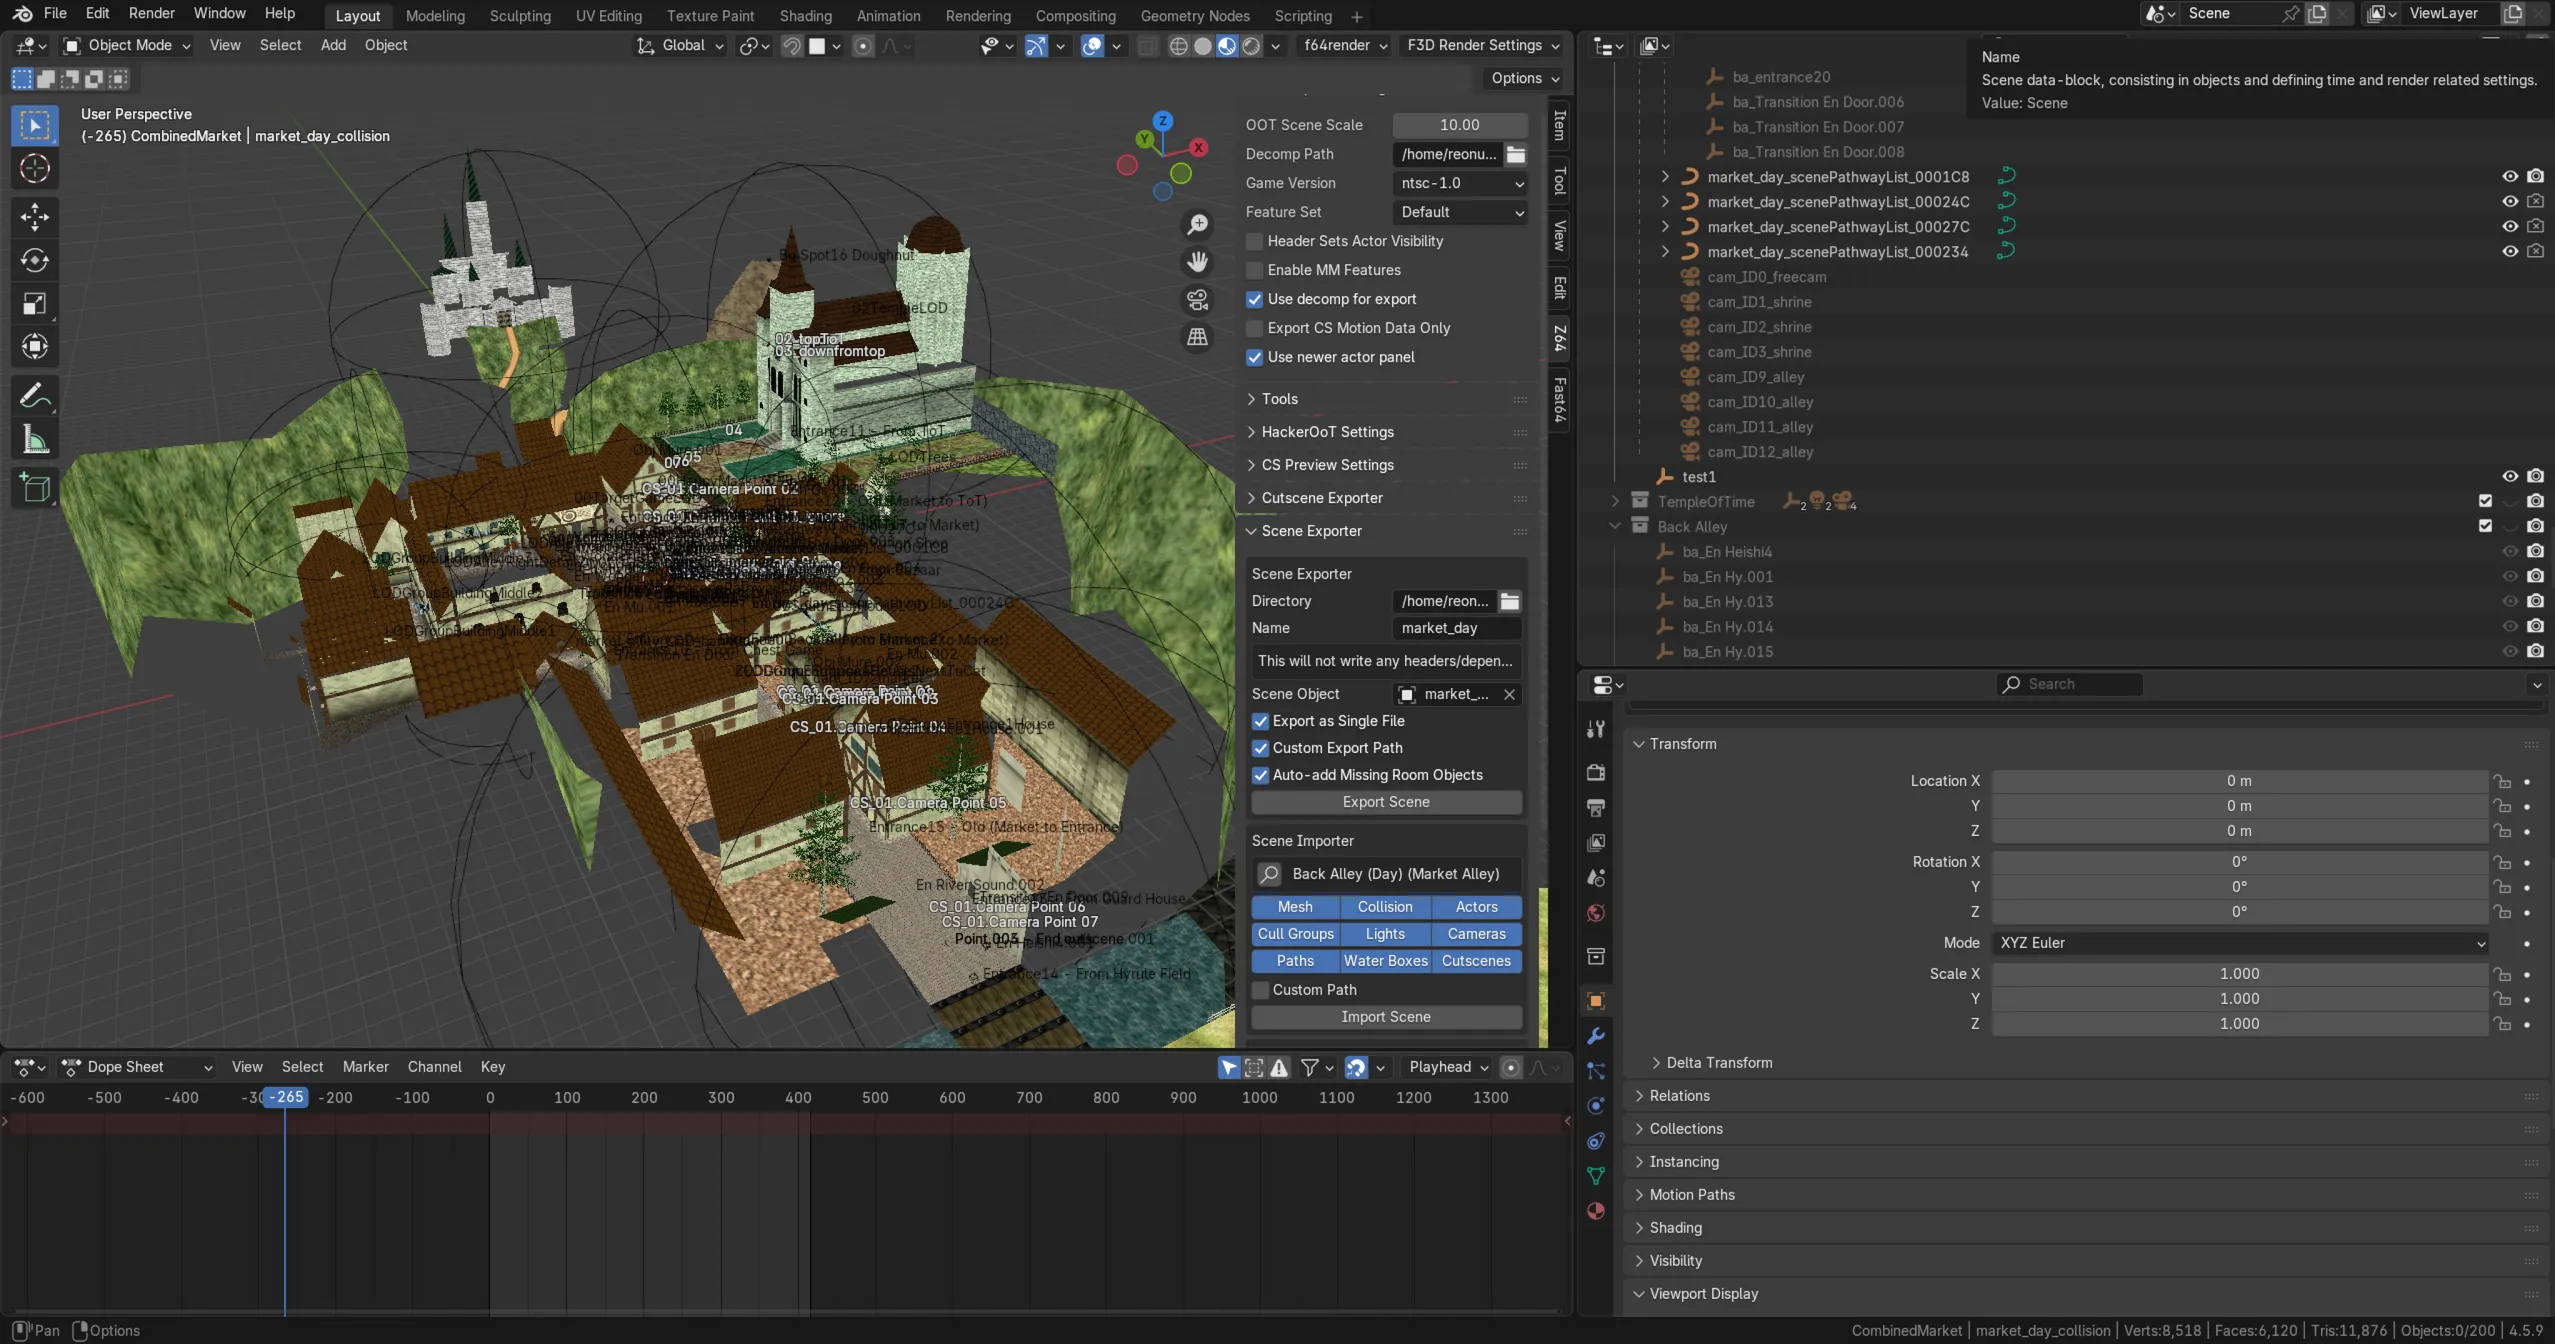The width and height of the screenshot is (2555, 1344).
Task: Select the Measure ruler tool
Action: pyautogui.click(x=35, y=439)
